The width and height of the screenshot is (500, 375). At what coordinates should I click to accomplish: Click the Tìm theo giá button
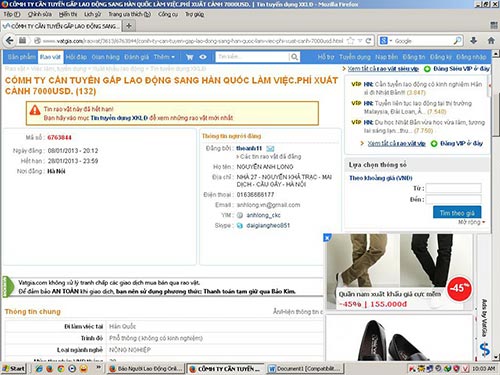click(457, 212)
